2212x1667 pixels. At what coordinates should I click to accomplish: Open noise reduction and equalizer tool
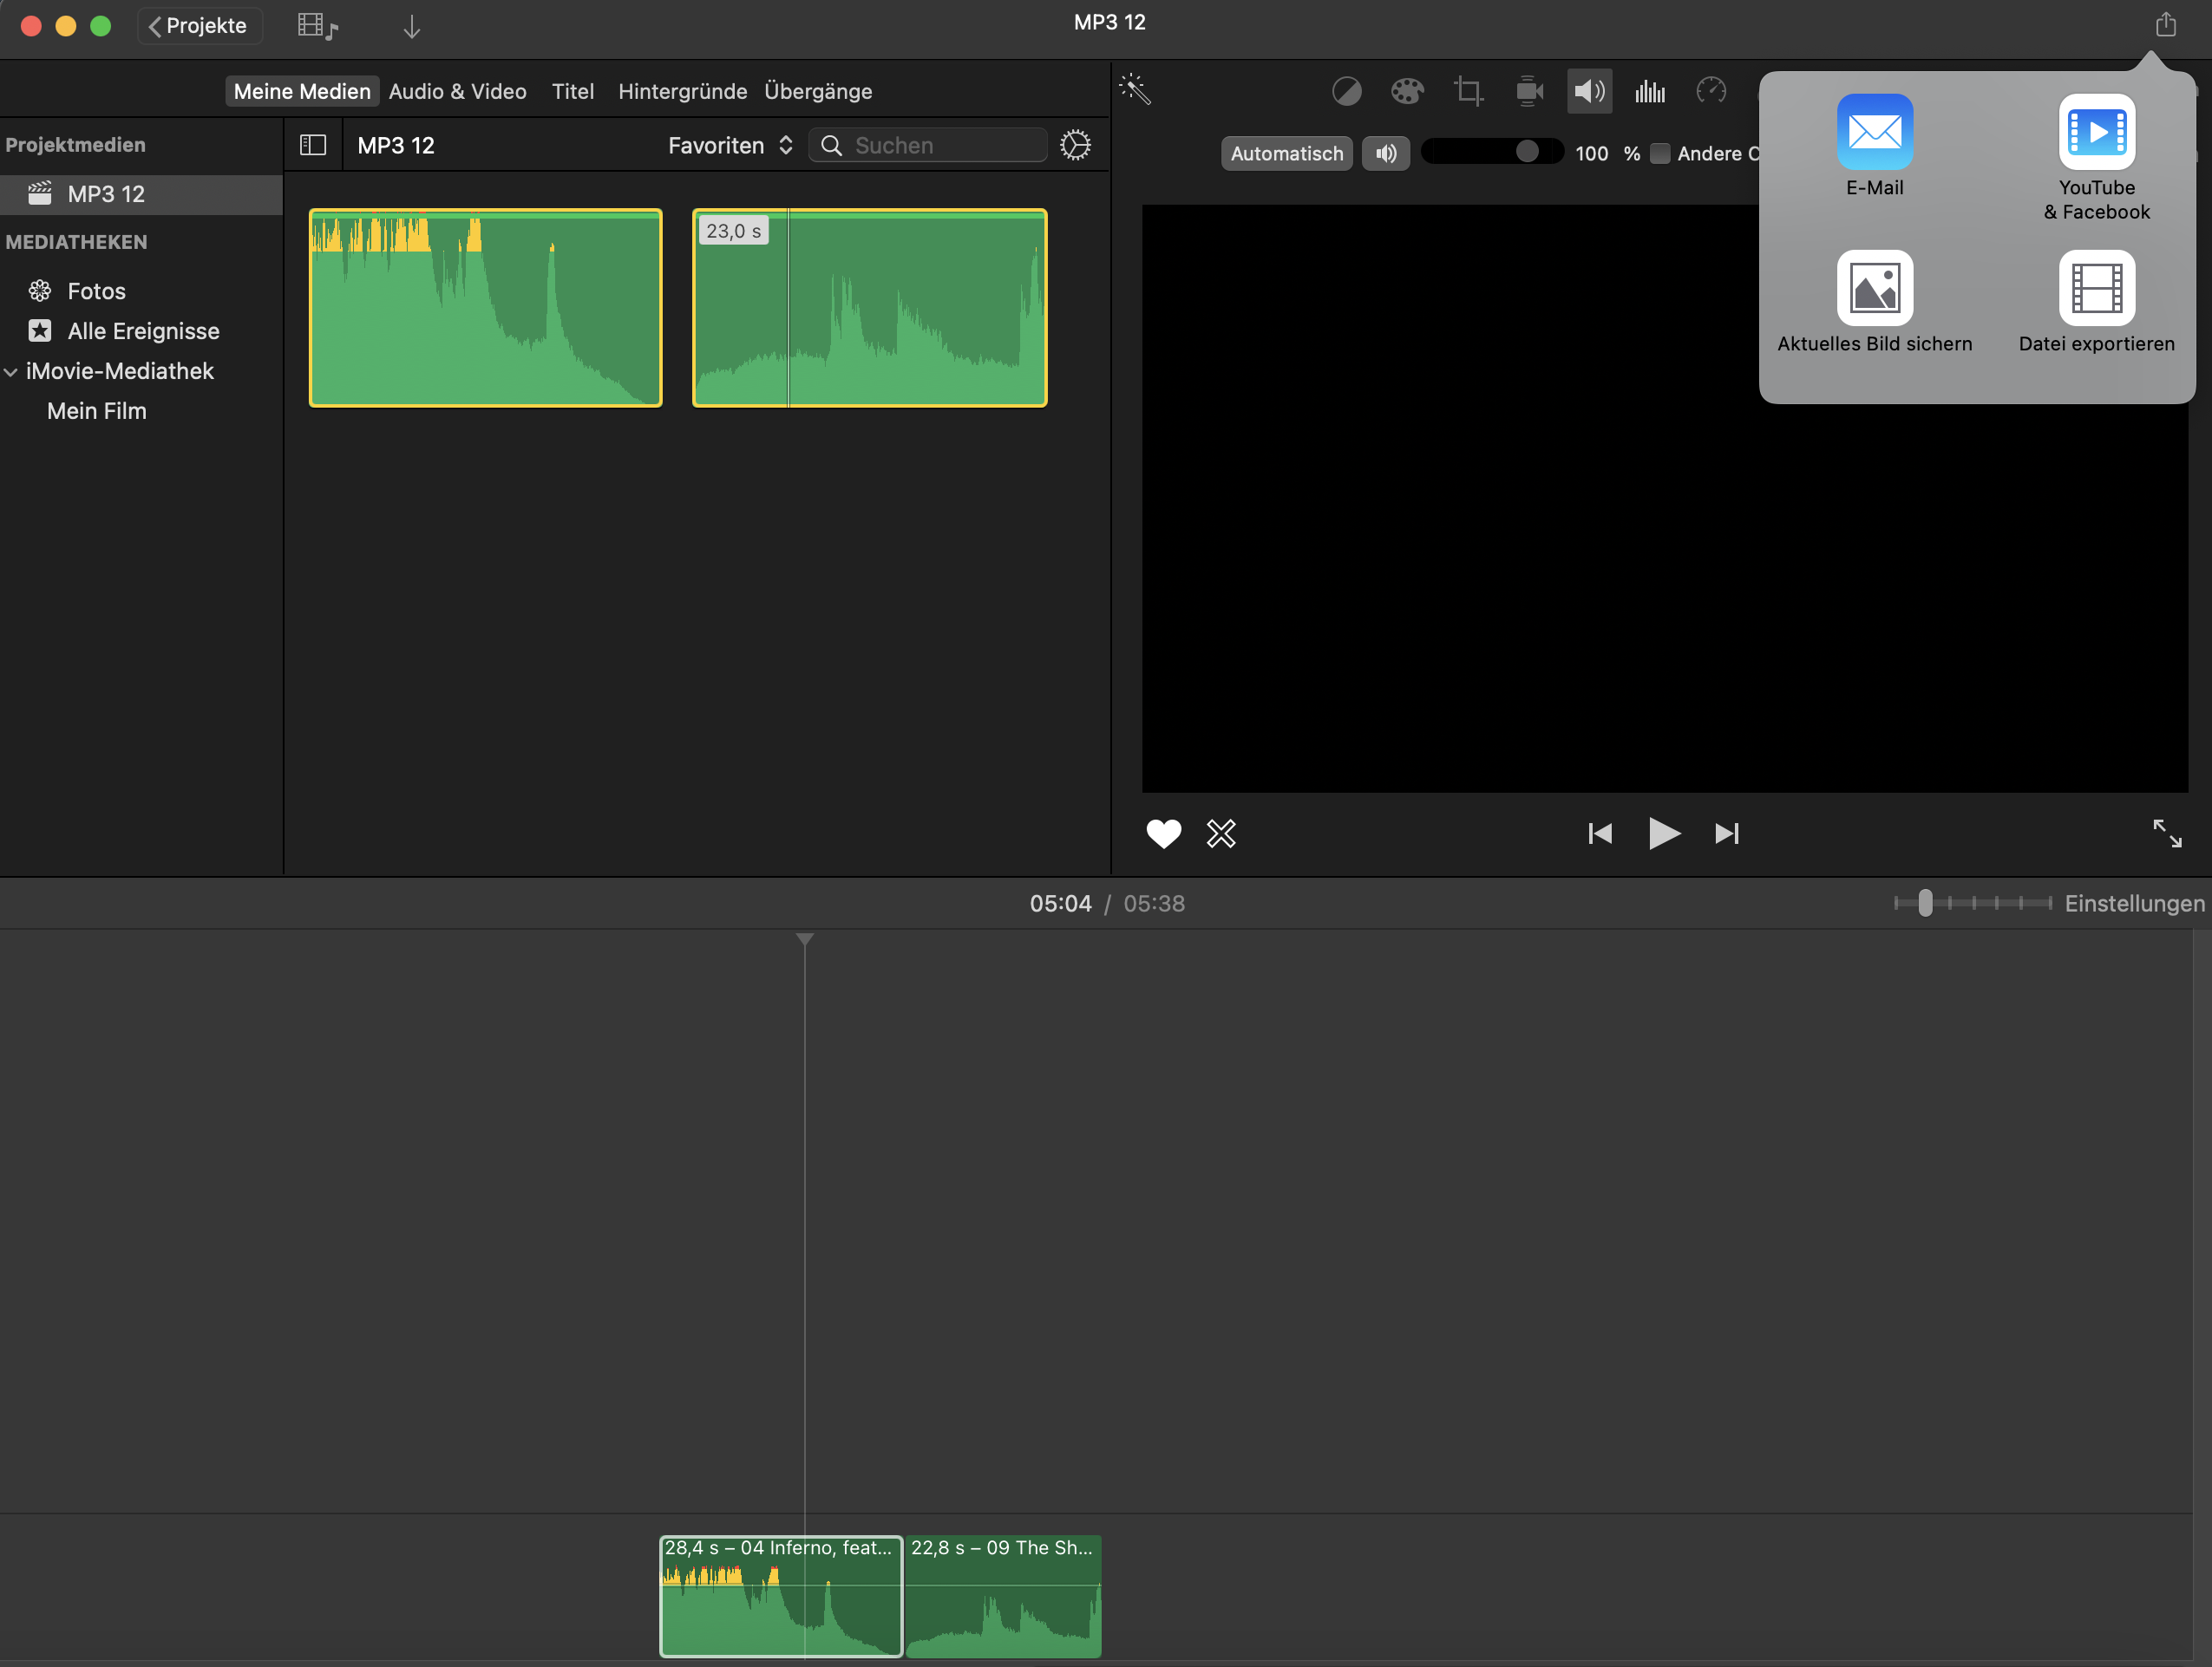pos(1650,92)
